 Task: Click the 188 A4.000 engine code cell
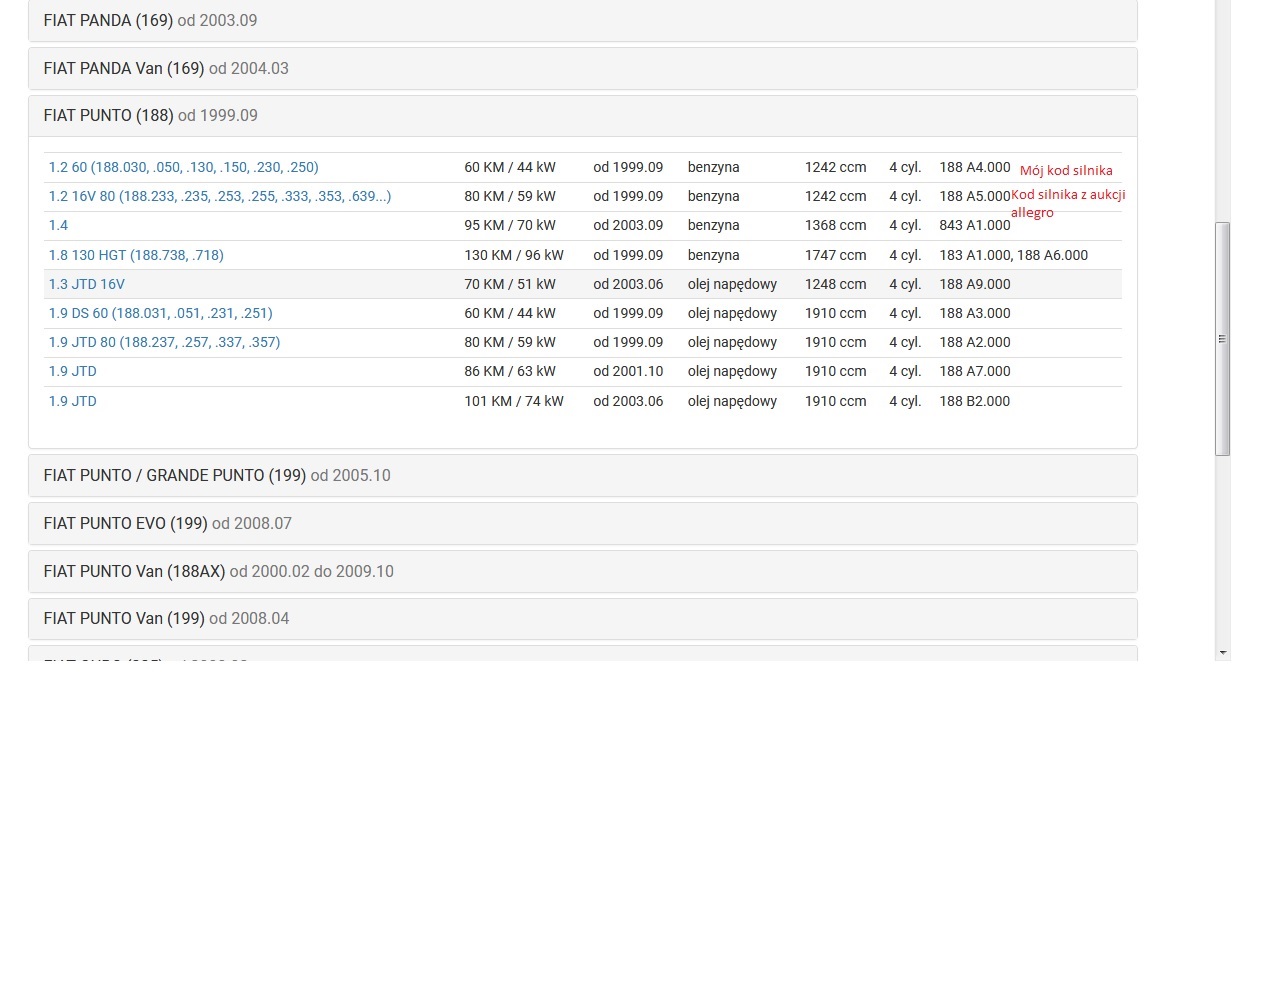tap(974, 167)
